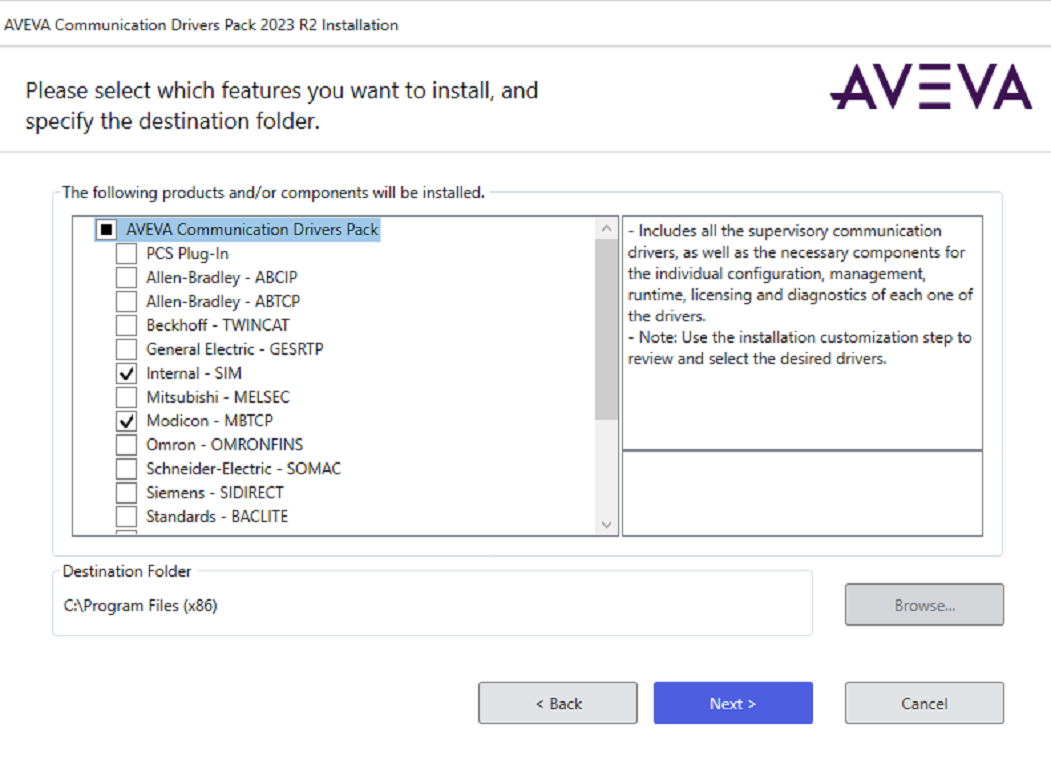Check the Standards - BACLITE checkbox
The image size is (1051, 767).
[126, 517]
